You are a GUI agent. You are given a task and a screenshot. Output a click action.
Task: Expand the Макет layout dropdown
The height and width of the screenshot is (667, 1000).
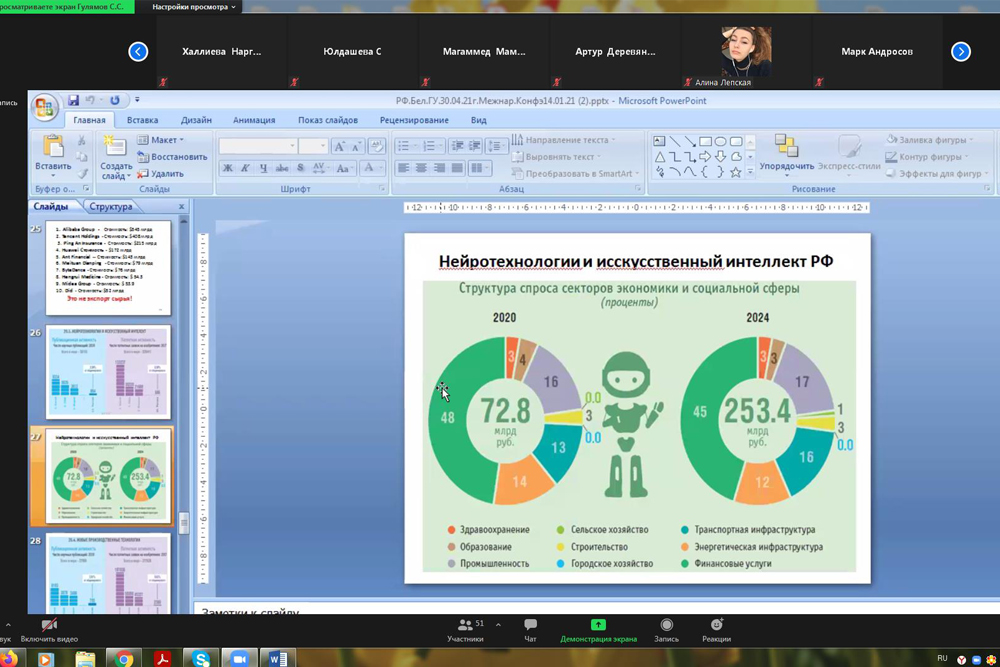click(x=165, y=140)
